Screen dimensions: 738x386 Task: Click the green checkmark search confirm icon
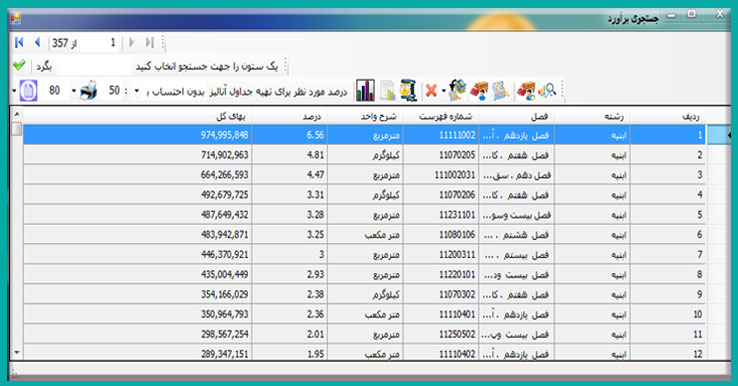point(19,65)
